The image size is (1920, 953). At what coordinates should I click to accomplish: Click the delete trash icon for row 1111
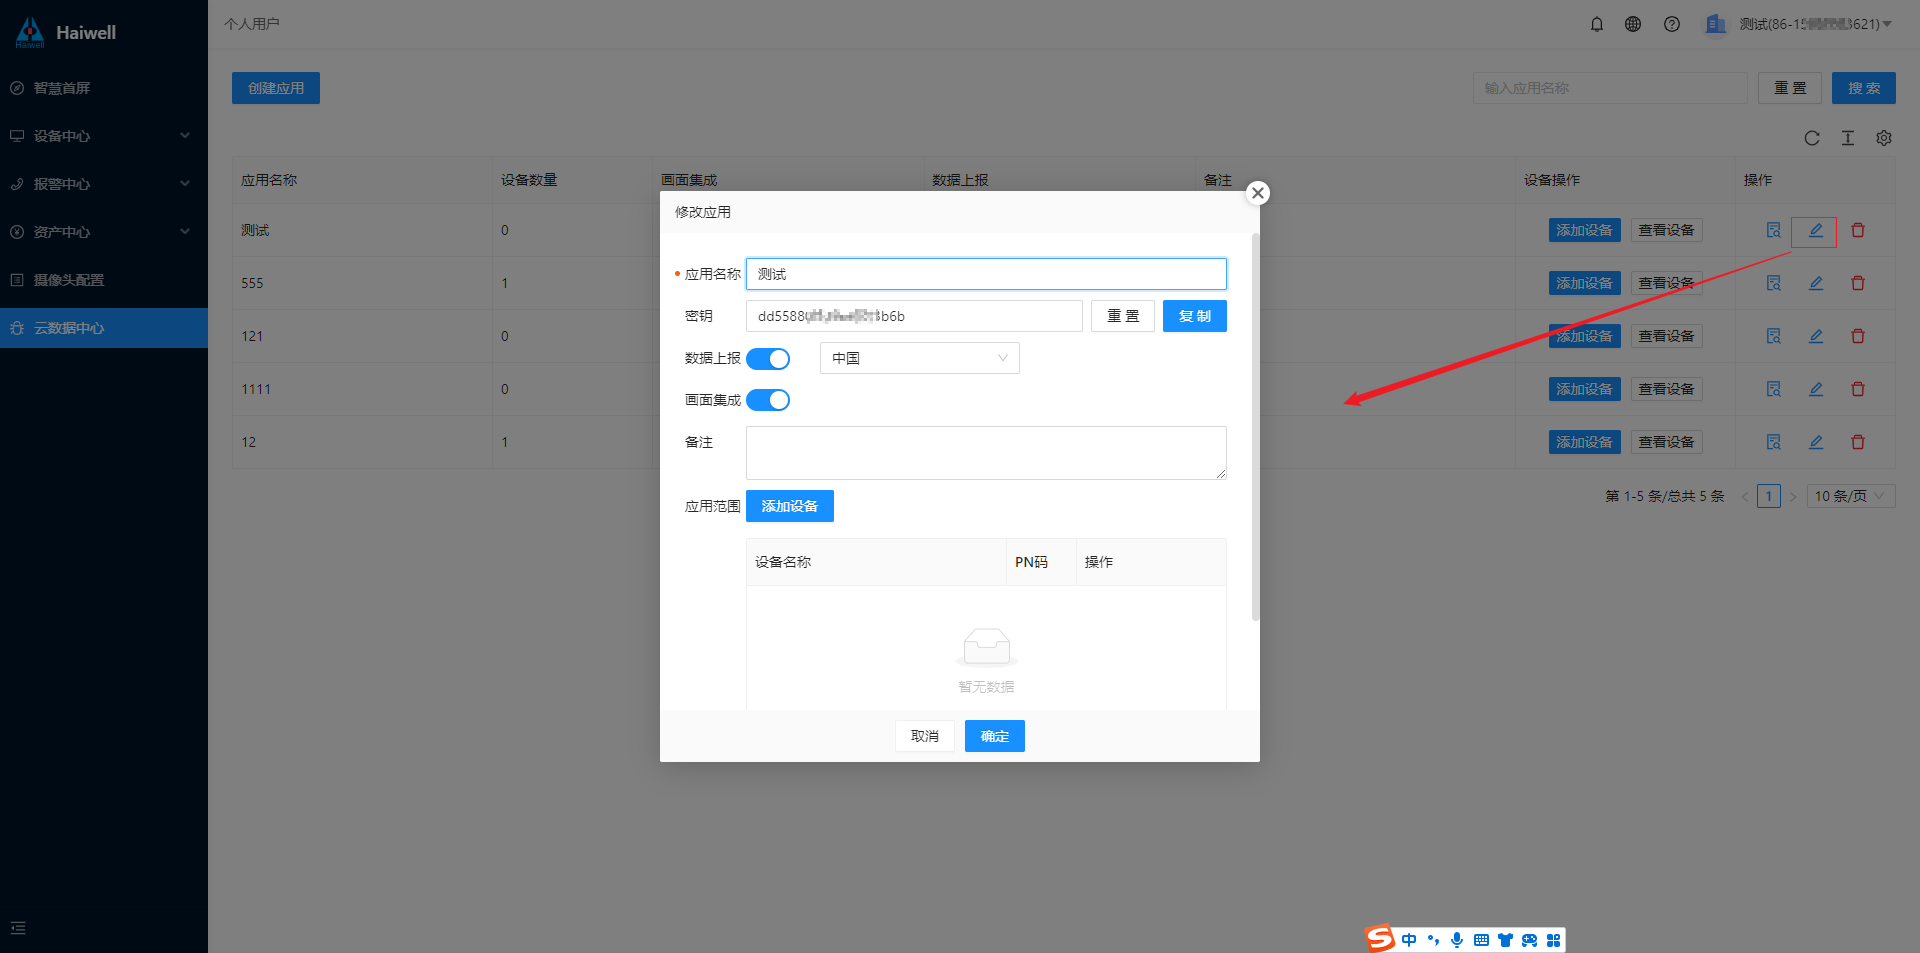pos(1858,389)
